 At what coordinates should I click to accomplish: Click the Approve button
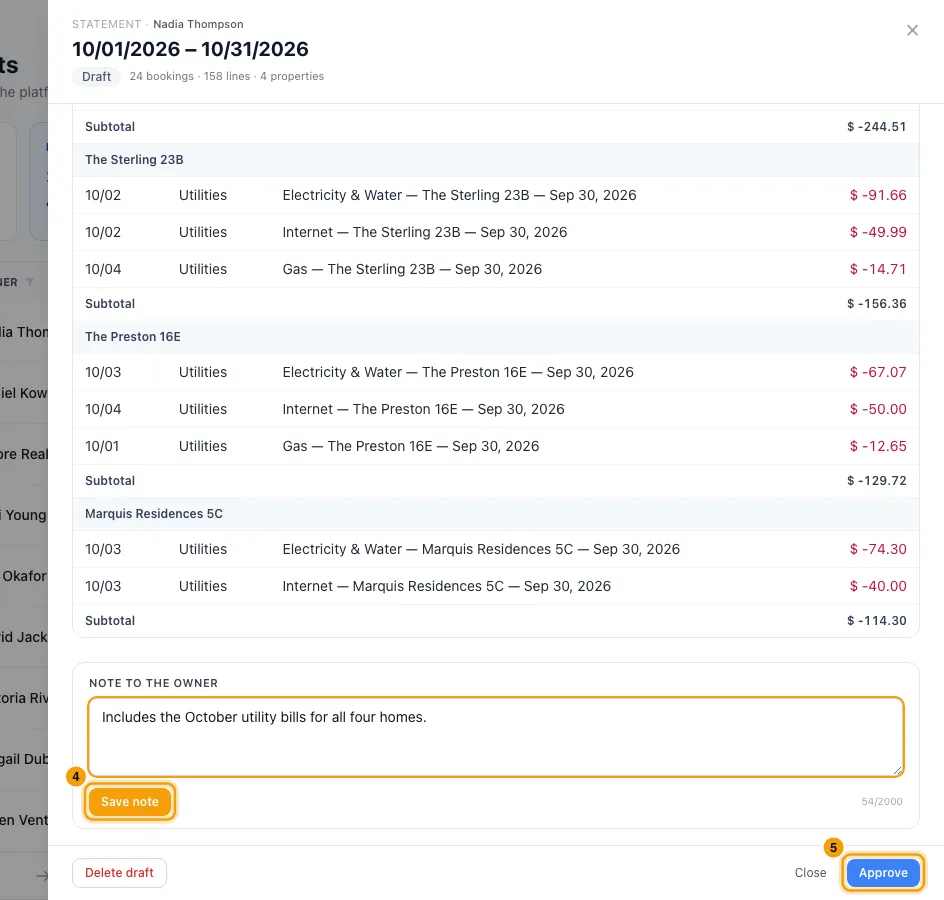click(x=883, y=872)
